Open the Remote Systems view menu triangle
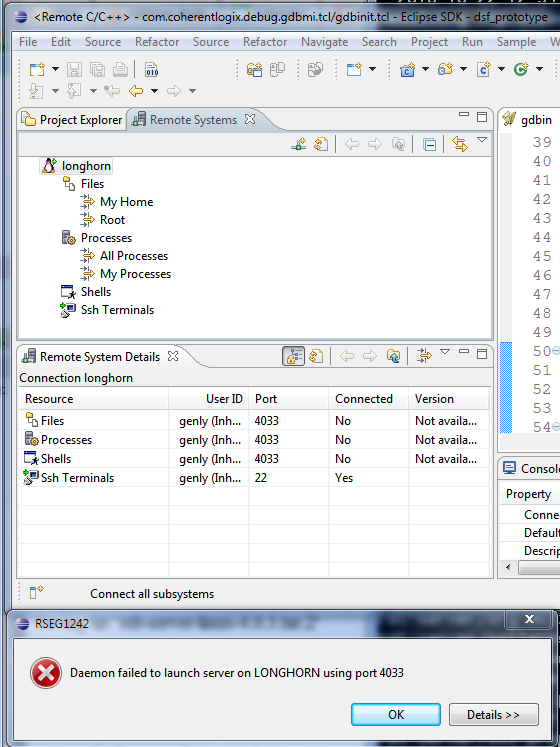Screen dimensions: 560x747 coord(482,140)
